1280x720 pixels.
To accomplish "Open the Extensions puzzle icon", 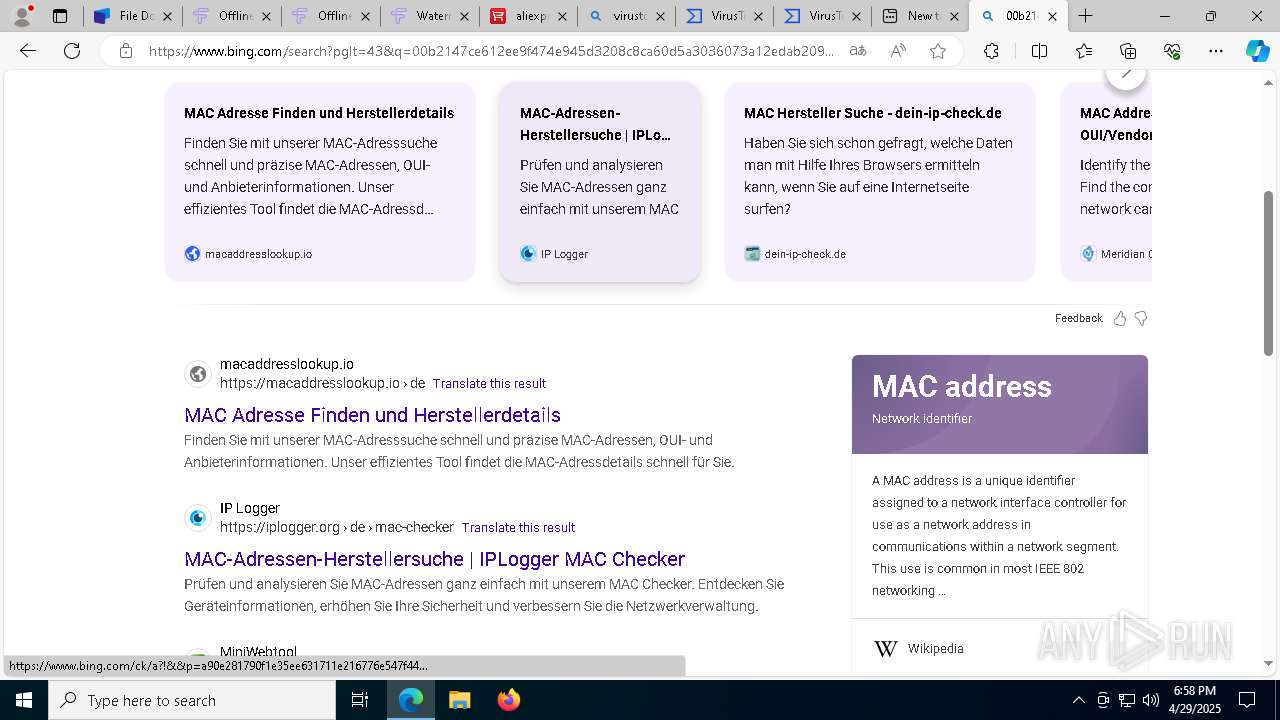I will pos(991,51).
